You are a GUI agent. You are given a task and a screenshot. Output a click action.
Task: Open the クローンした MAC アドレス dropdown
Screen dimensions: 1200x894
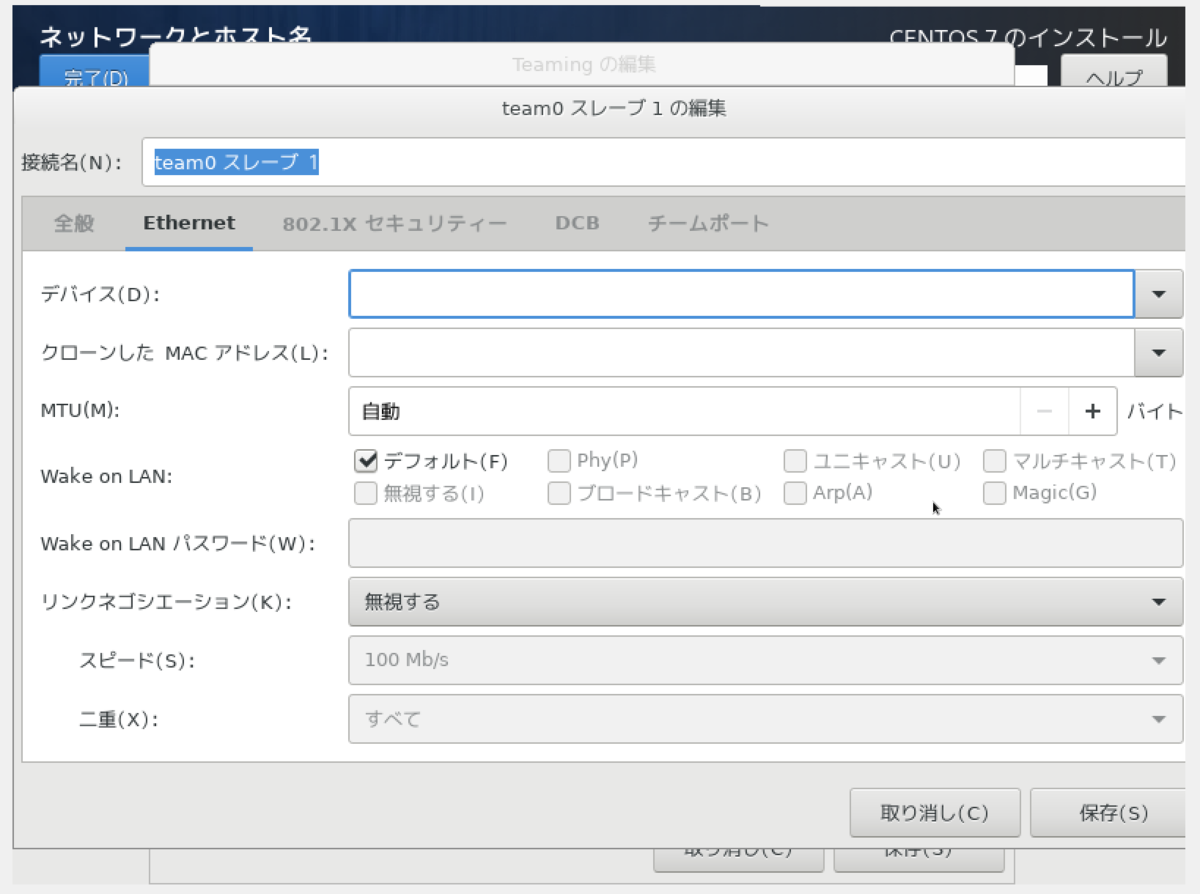1158,352
